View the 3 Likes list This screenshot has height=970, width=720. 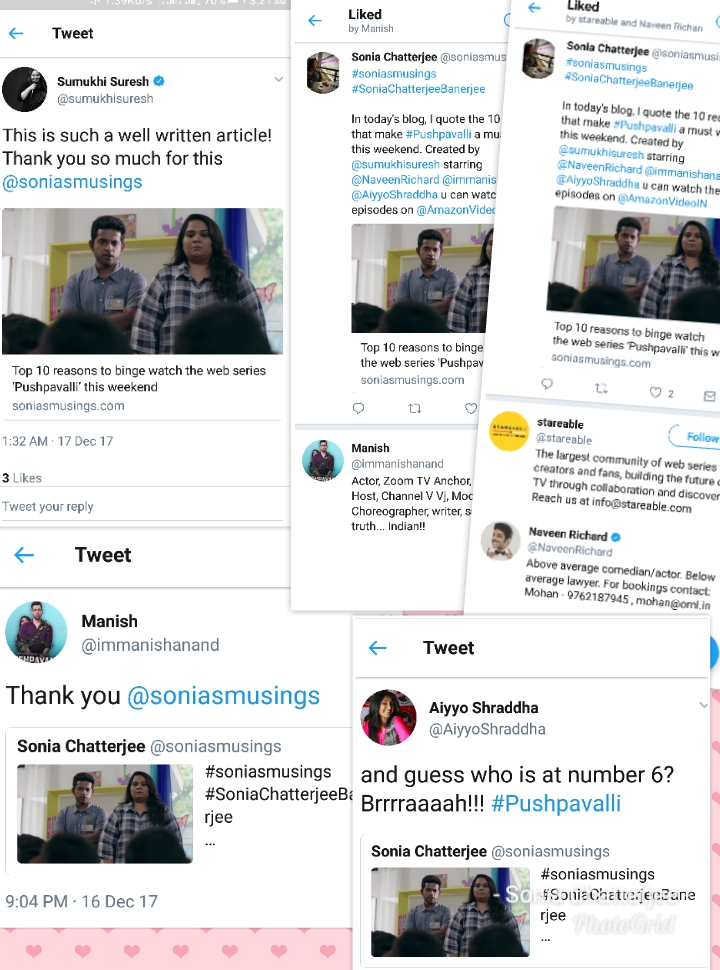click(22, 478)
